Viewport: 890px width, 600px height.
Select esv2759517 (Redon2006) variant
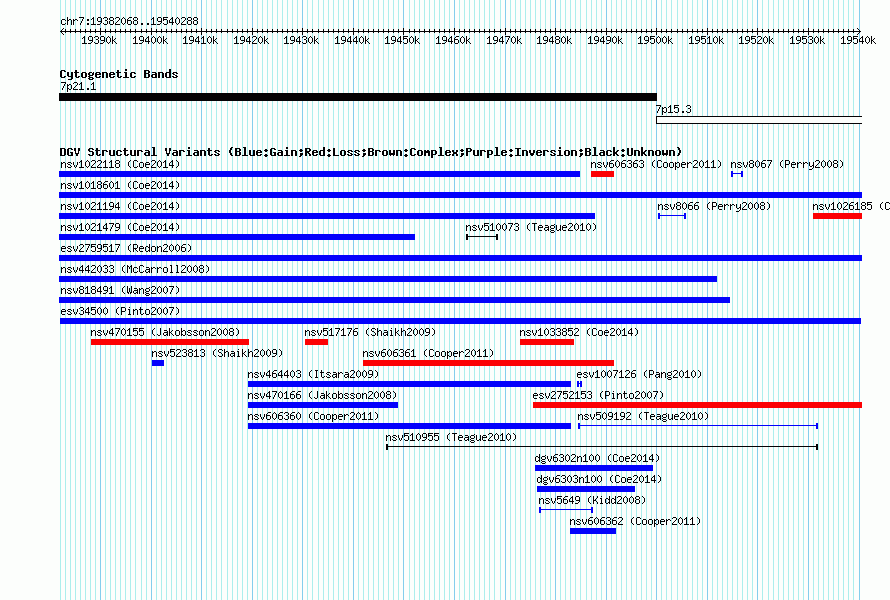click(126, 249)
